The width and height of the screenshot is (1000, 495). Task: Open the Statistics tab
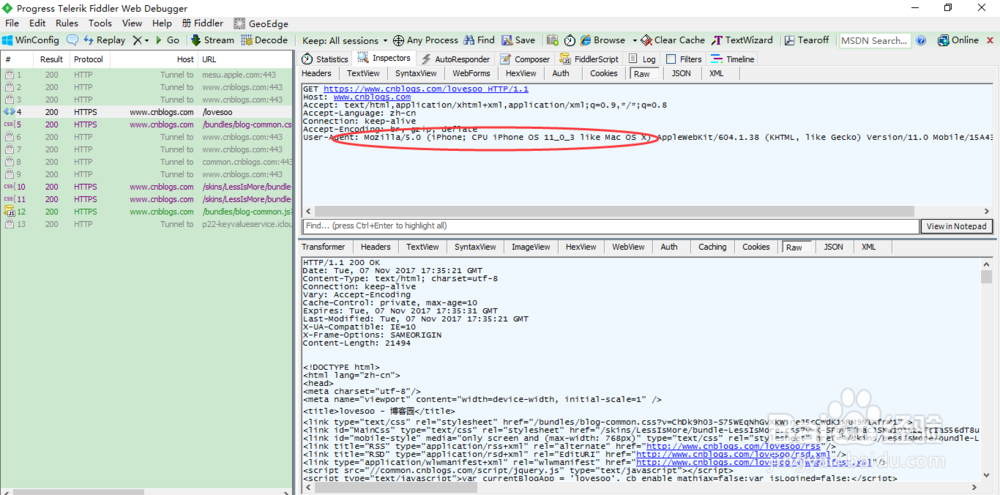[x=325, y=59]
